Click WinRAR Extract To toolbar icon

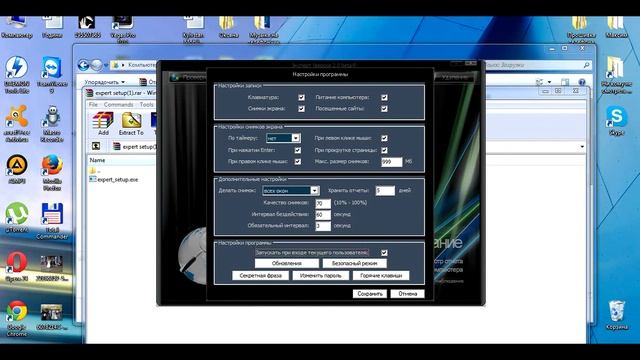[131, 123]
